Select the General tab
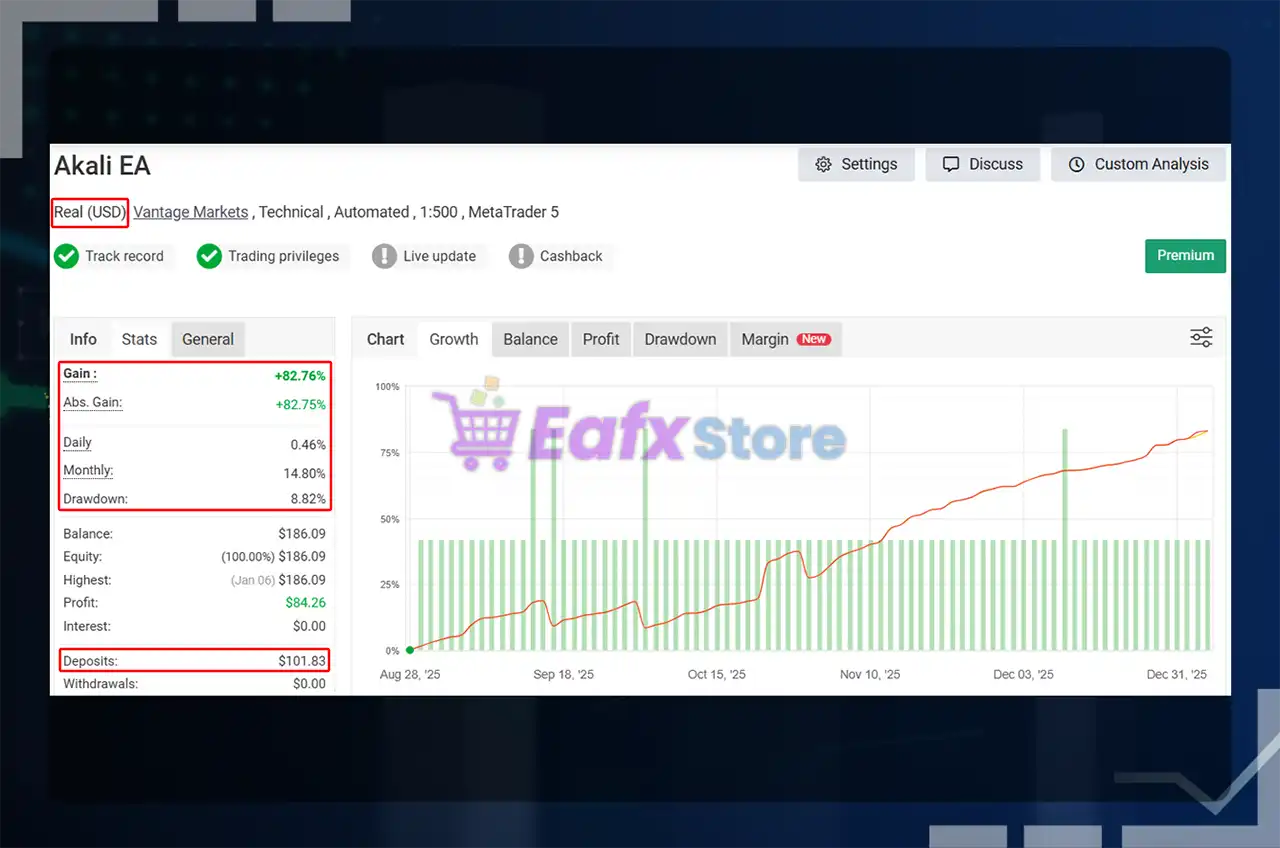Image resolution: width=1280 pixels, height=848 pixels. [x=208, y=339]
